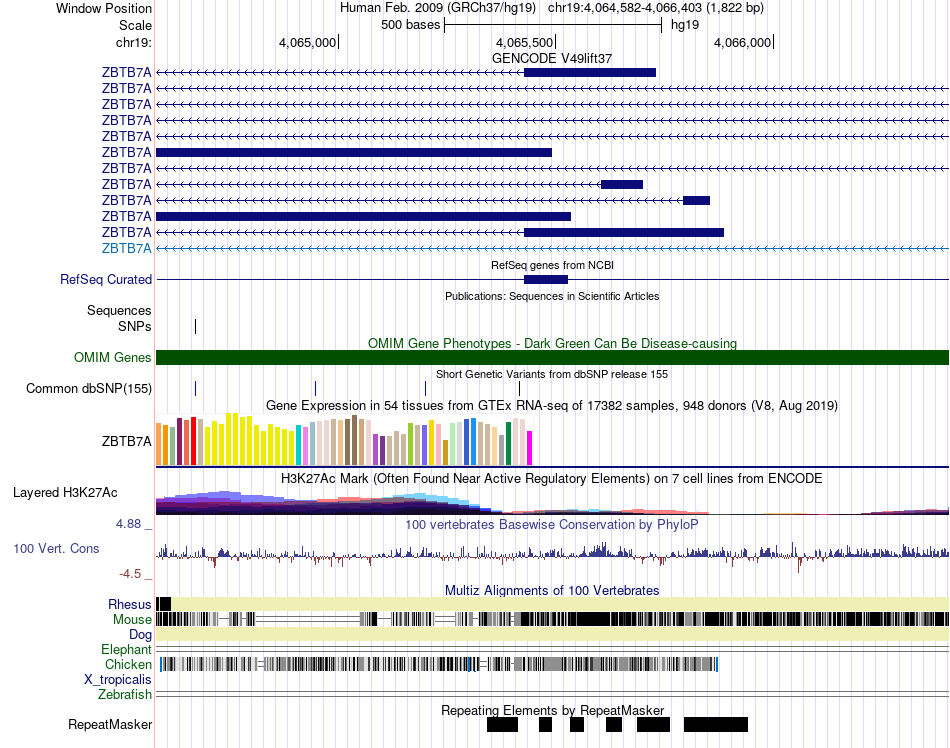This screenshot has width=950, height=748.
Task: Click the X_tropicalis species label
Action: coord(118,680)
